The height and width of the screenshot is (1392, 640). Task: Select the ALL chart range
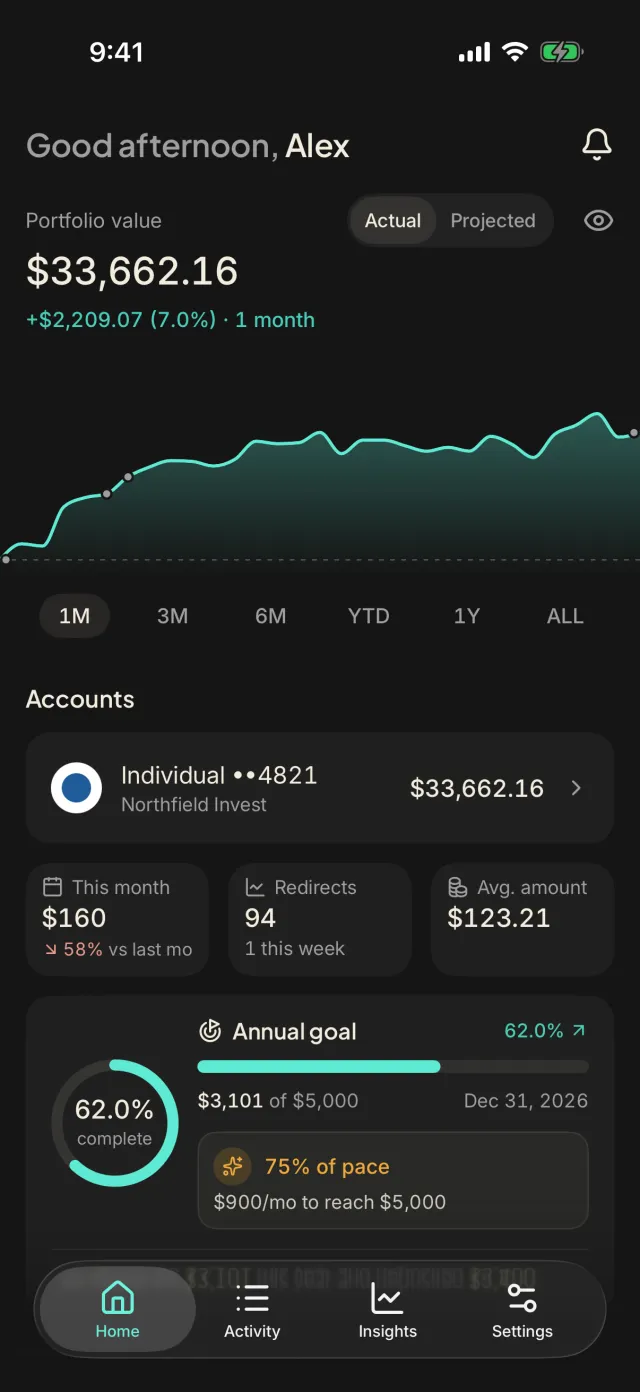[x=565, y=616]
